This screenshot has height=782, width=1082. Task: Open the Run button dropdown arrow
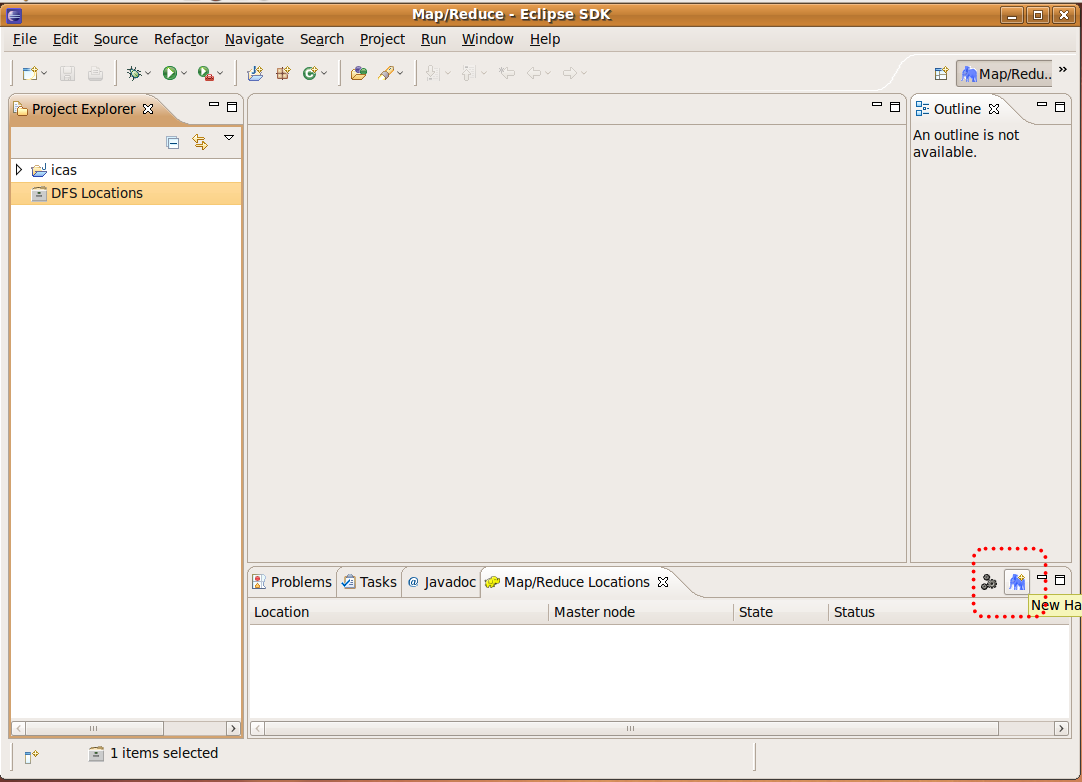click(182, 72)
